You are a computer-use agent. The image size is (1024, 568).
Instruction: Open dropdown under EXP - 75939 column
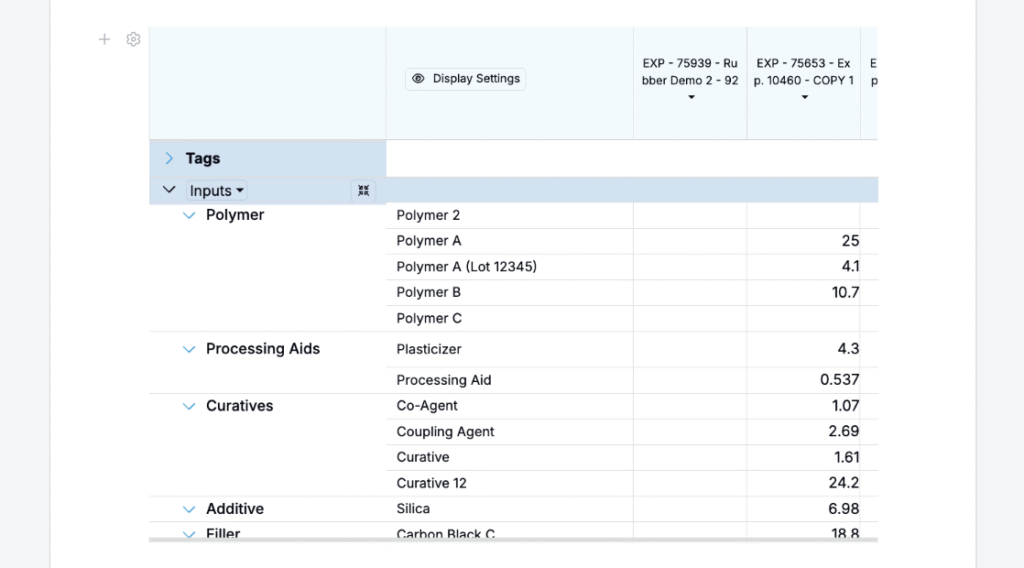pyautogui.click(x=690, y=97)
